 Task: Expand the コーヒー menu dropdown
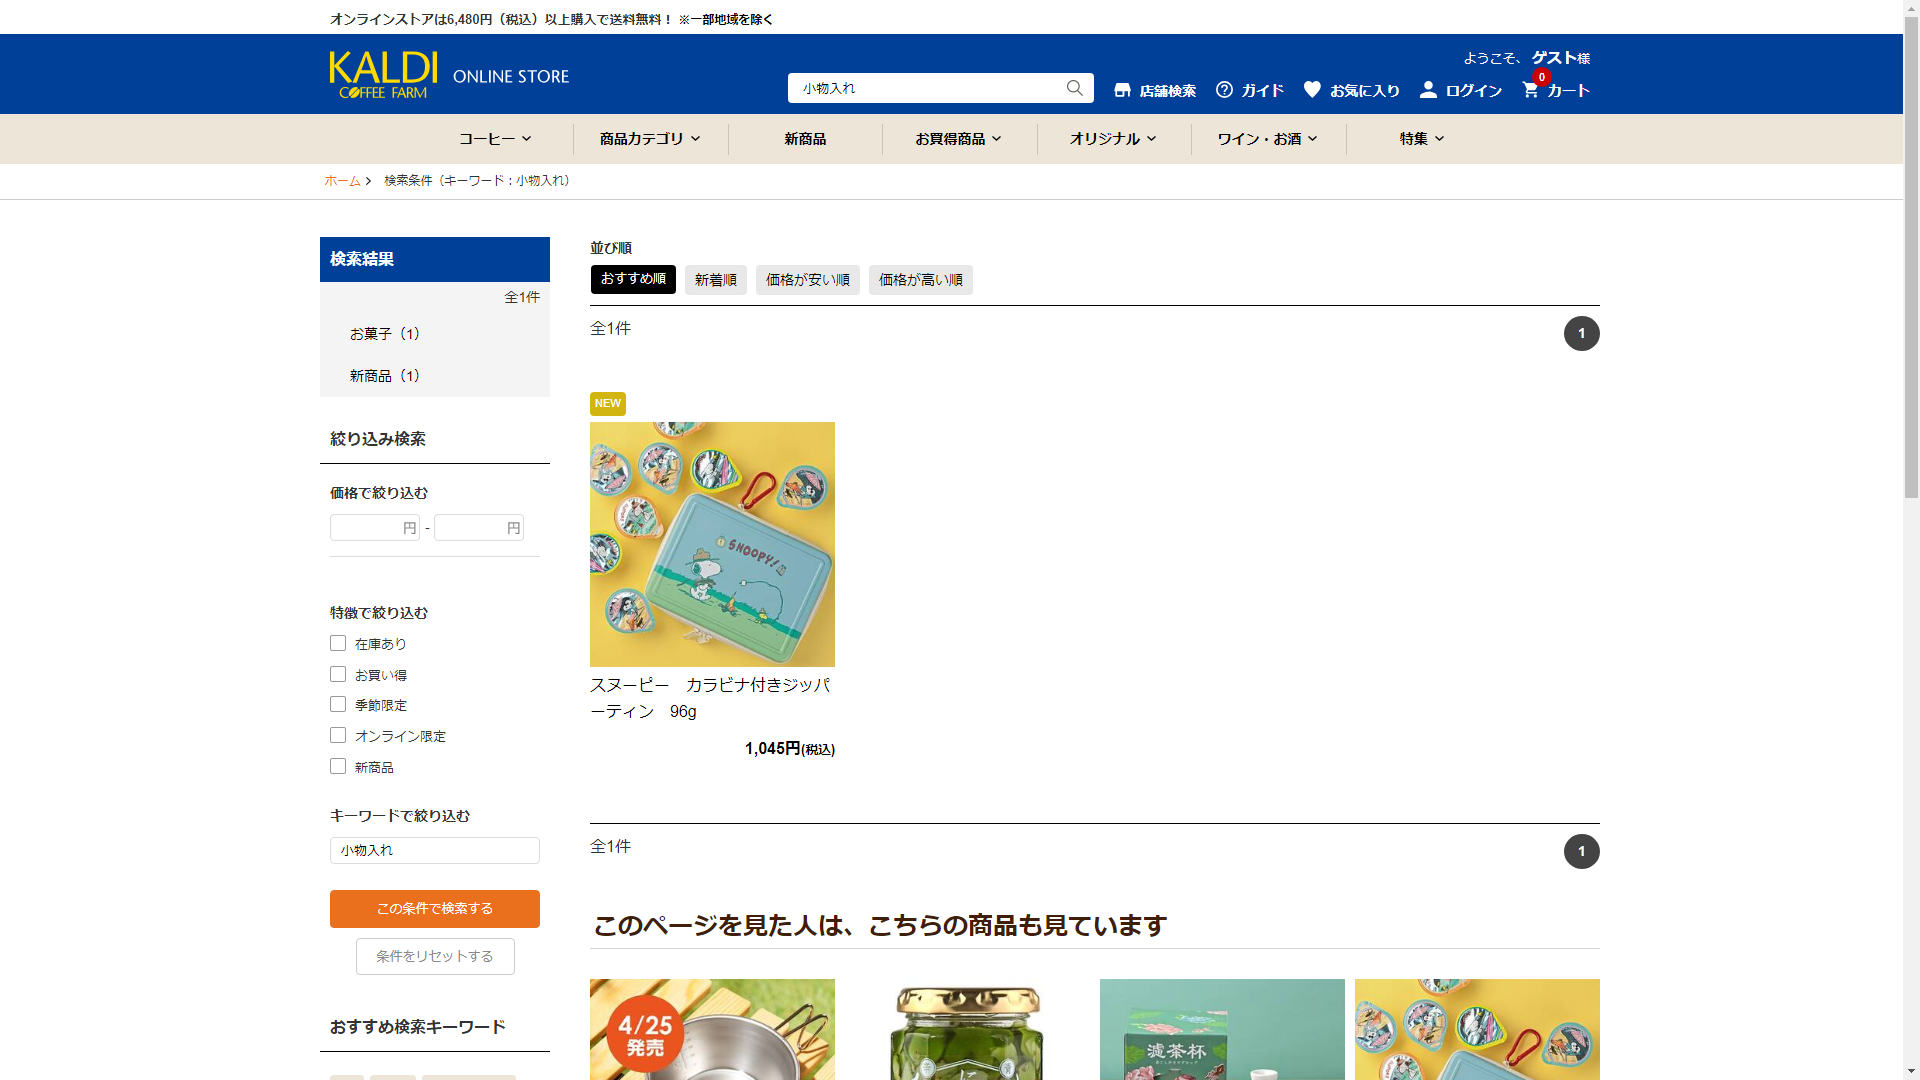(495, 139)
